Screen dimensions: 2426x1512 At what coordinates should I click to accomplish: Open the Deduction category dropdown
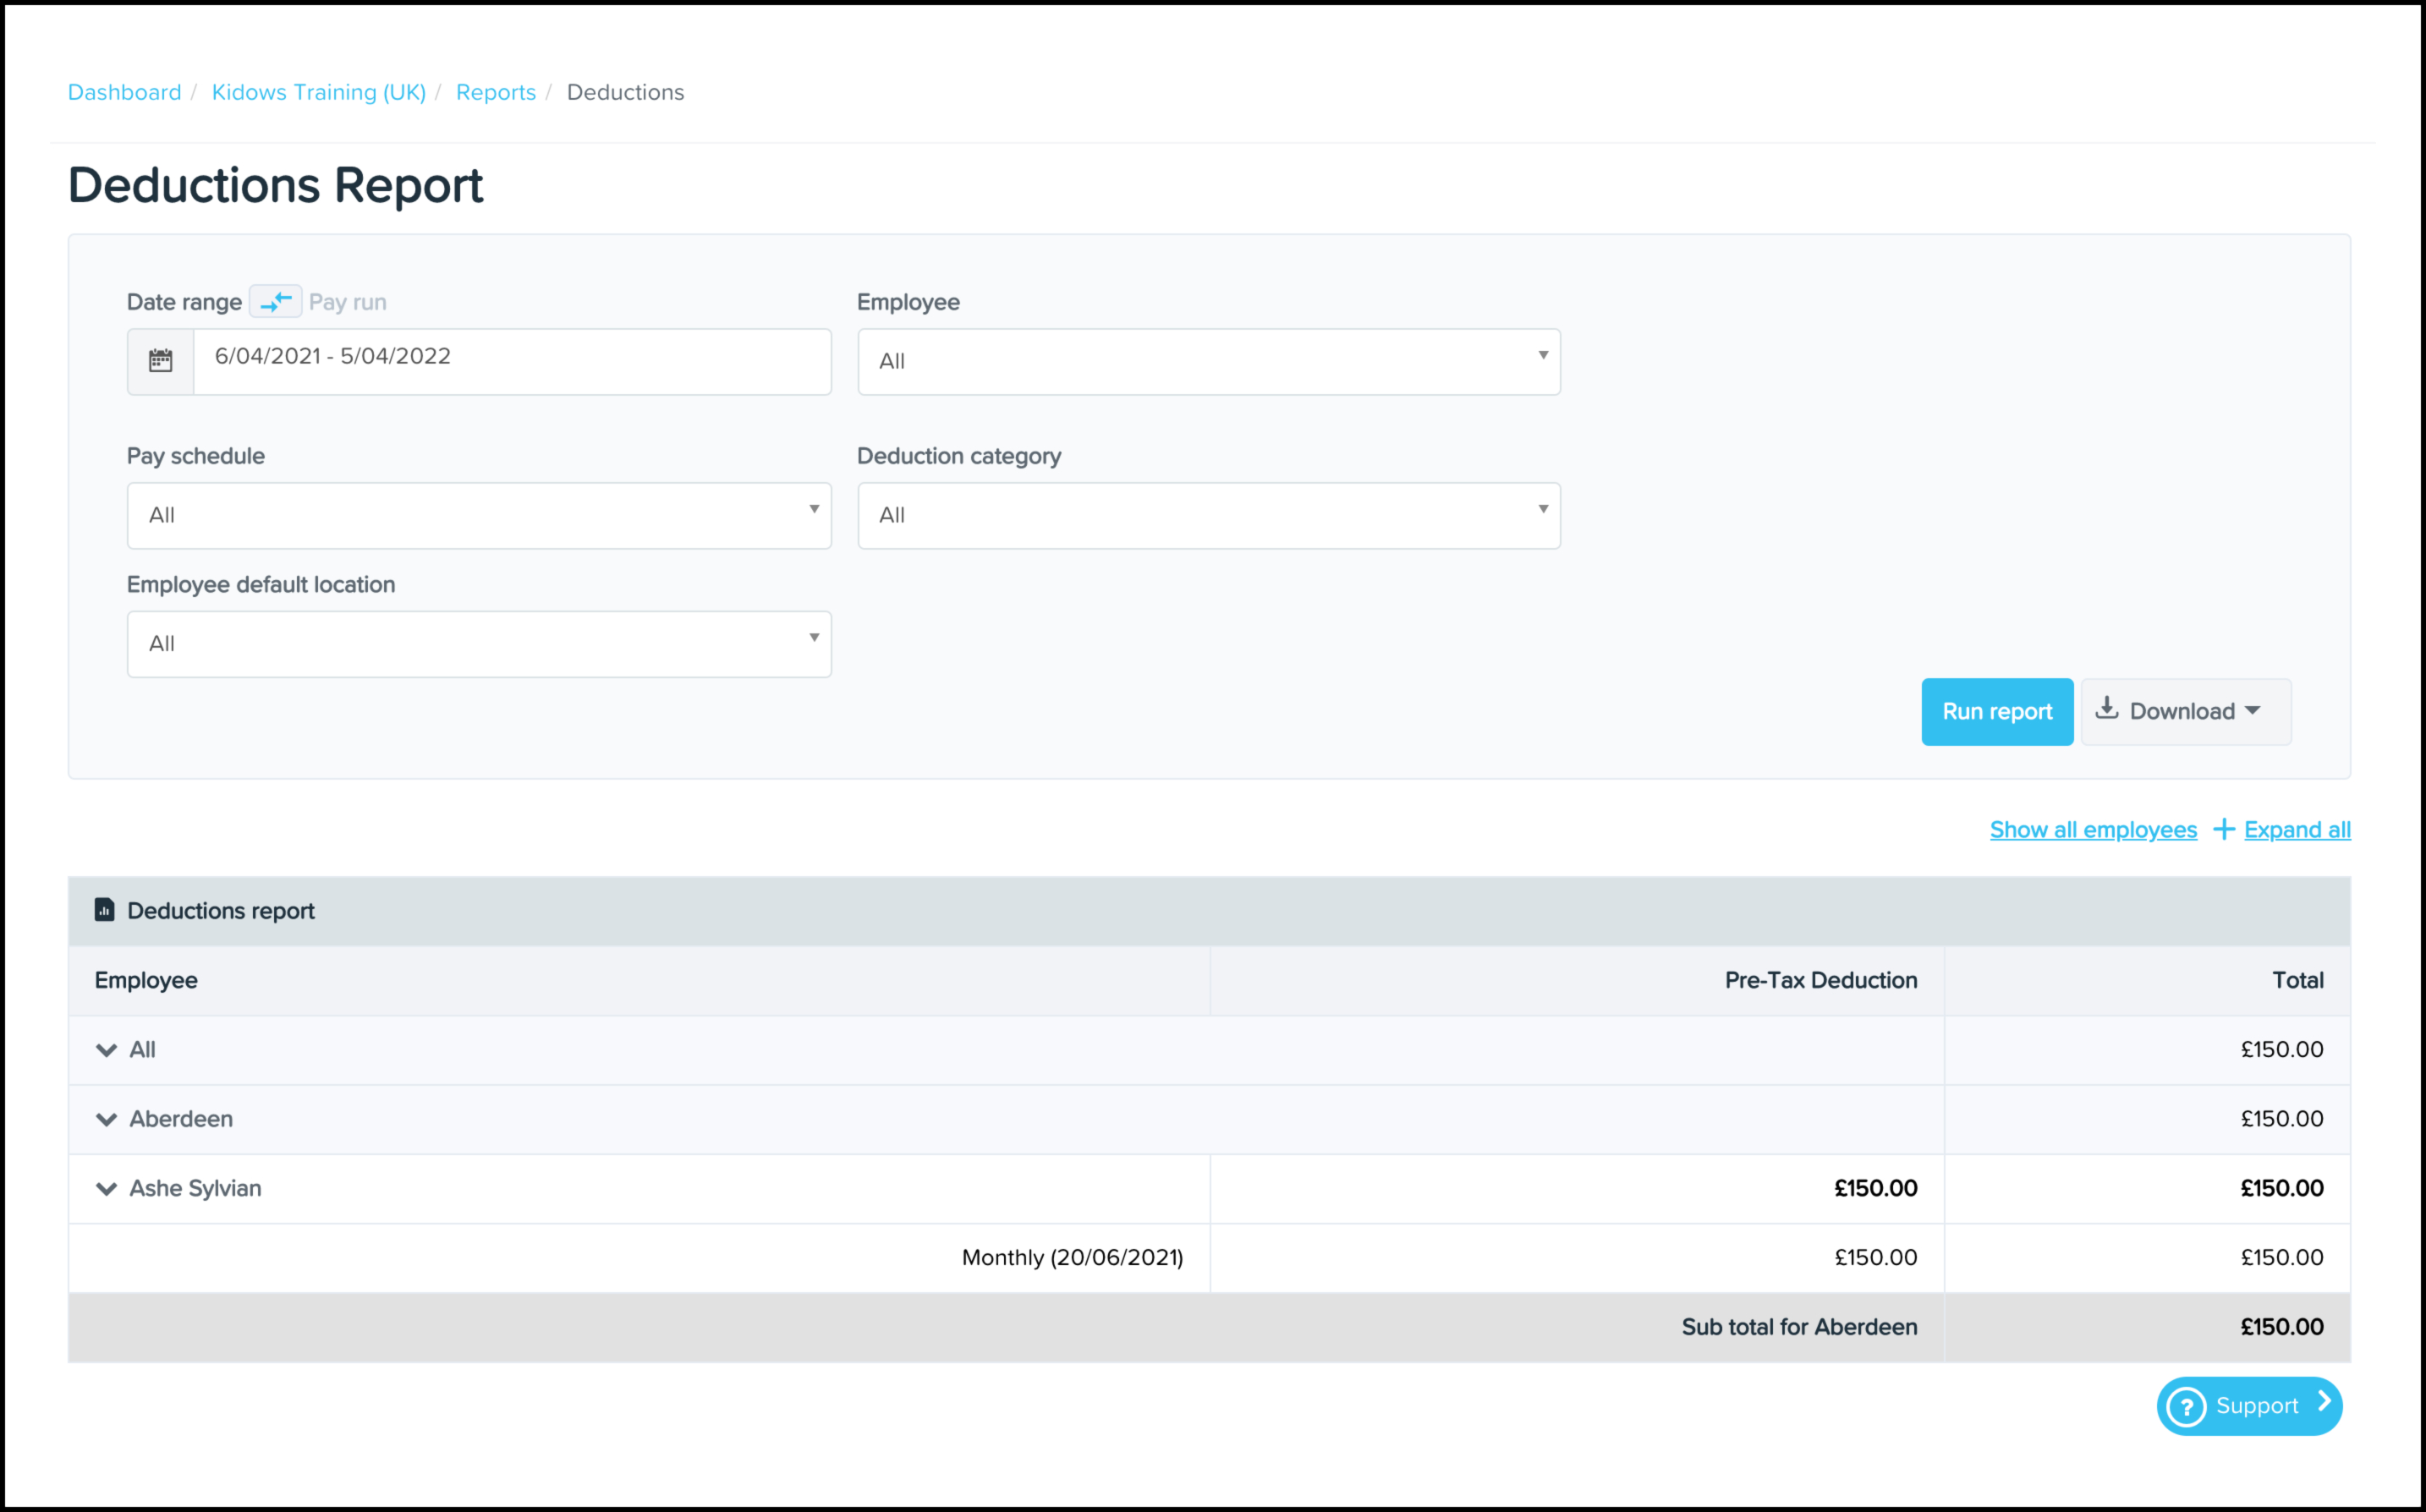click(1208, 515)
